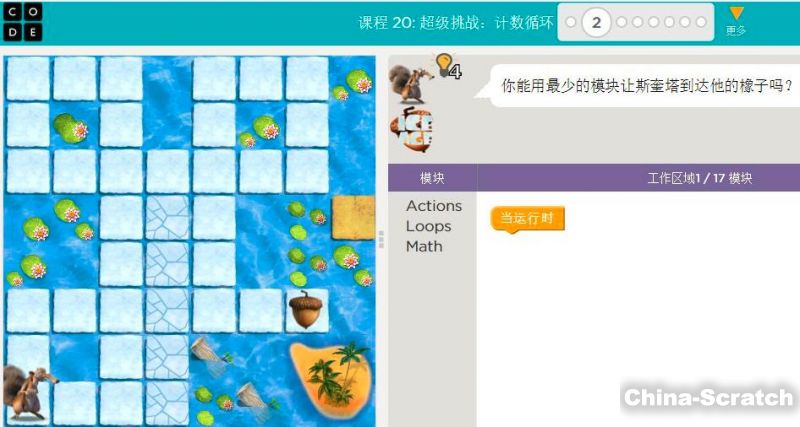Select the last level progress dot
The image size is (800, 427).
click(701, 22)
